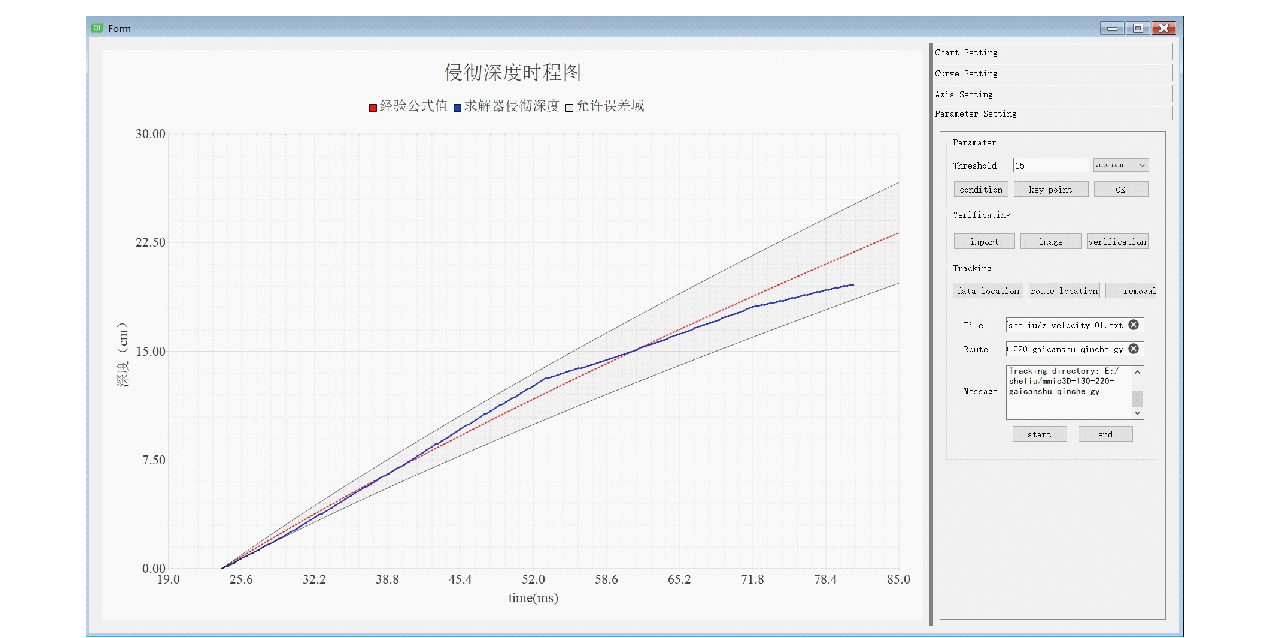Viewport: 1276px width, 638px height.
Task: Click the Form window app icon
Action: [97, 28]
